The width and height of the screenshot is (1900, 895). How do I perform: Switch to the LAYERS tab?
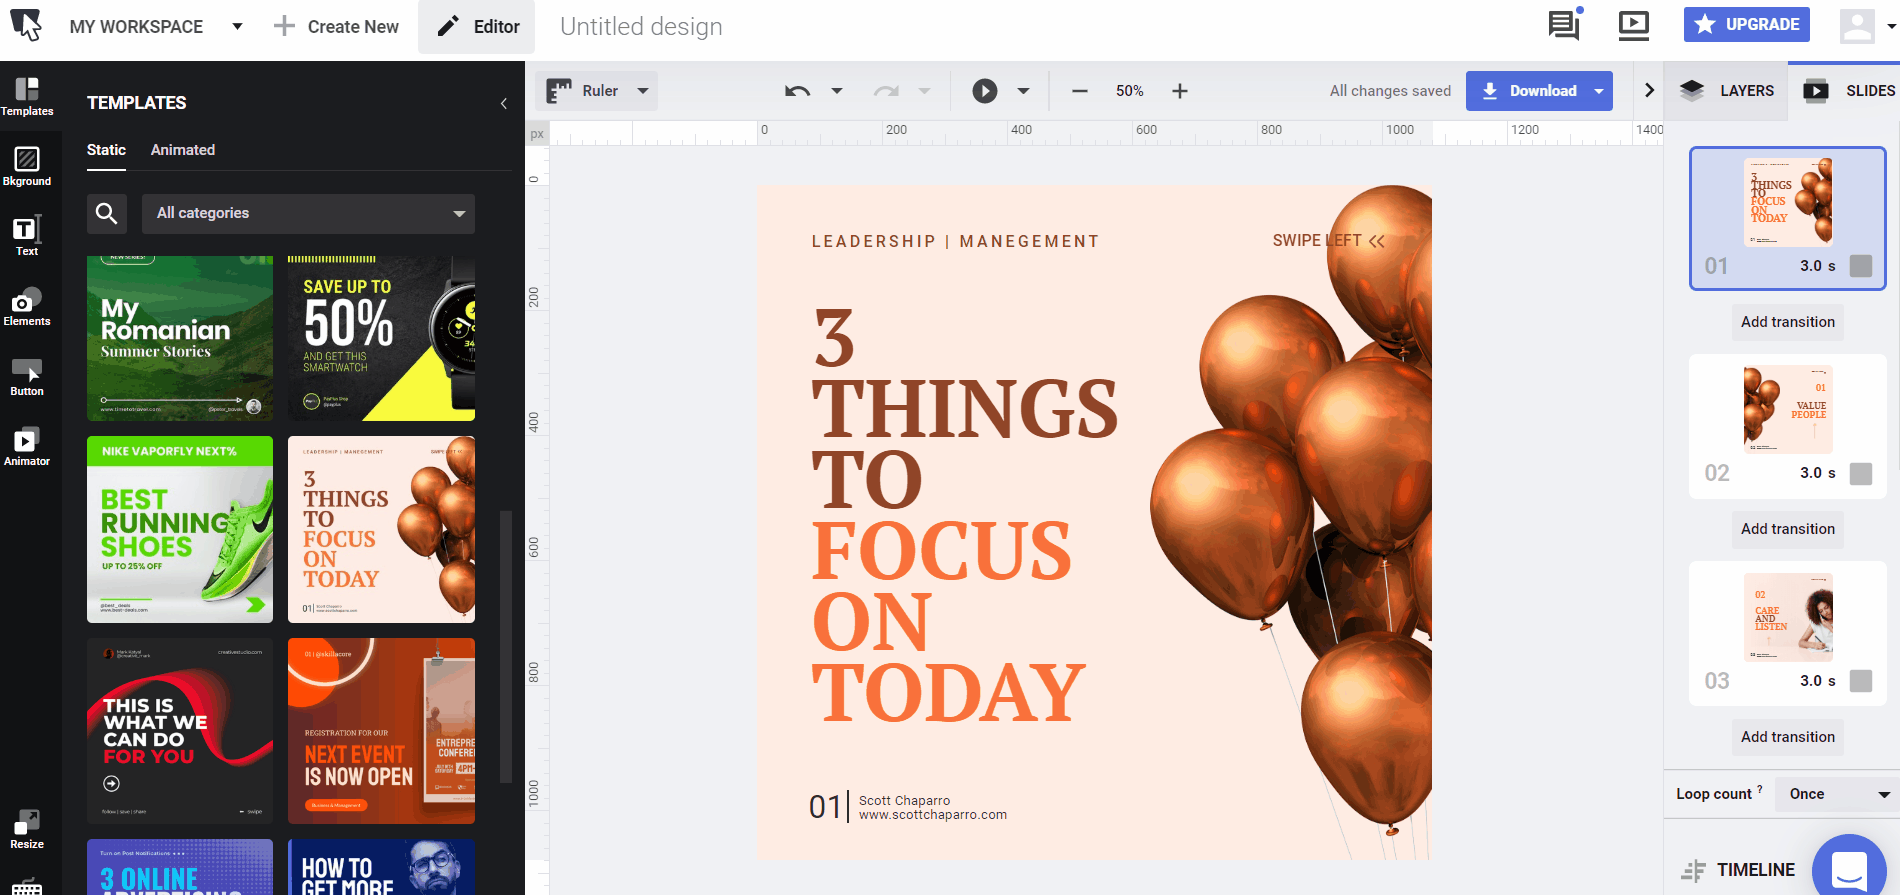click(x=1727, y=91)
